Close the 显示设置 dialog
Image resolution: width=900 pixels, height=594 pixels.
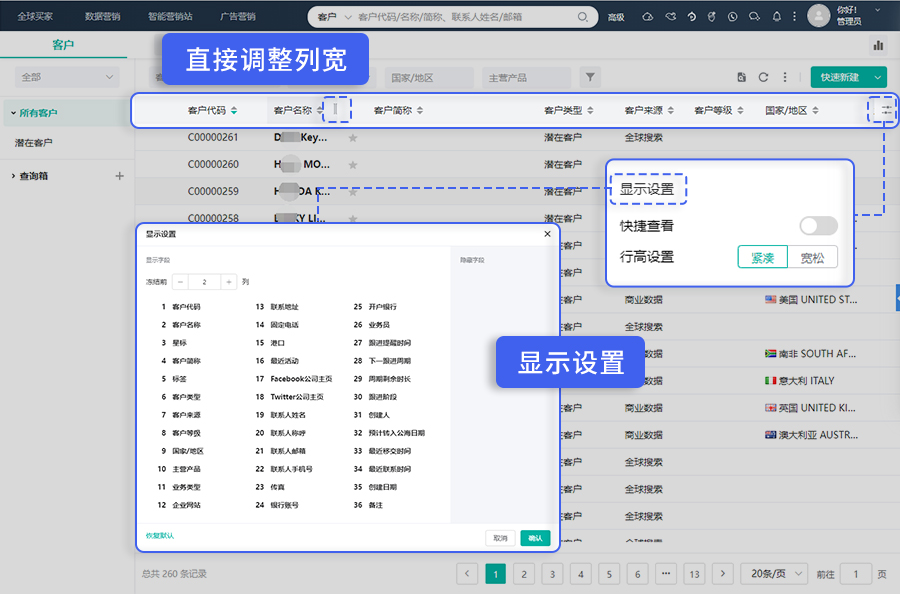(x=548, y=234)
